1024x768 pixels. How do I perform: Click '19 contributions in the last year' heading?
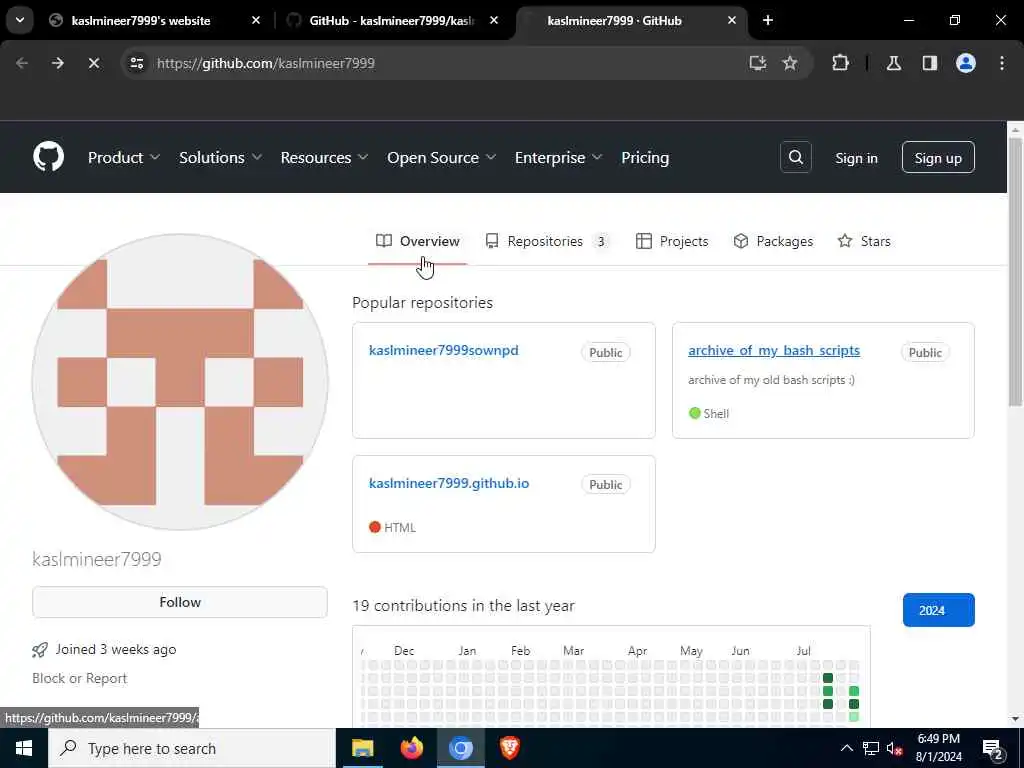click(464, 605)
